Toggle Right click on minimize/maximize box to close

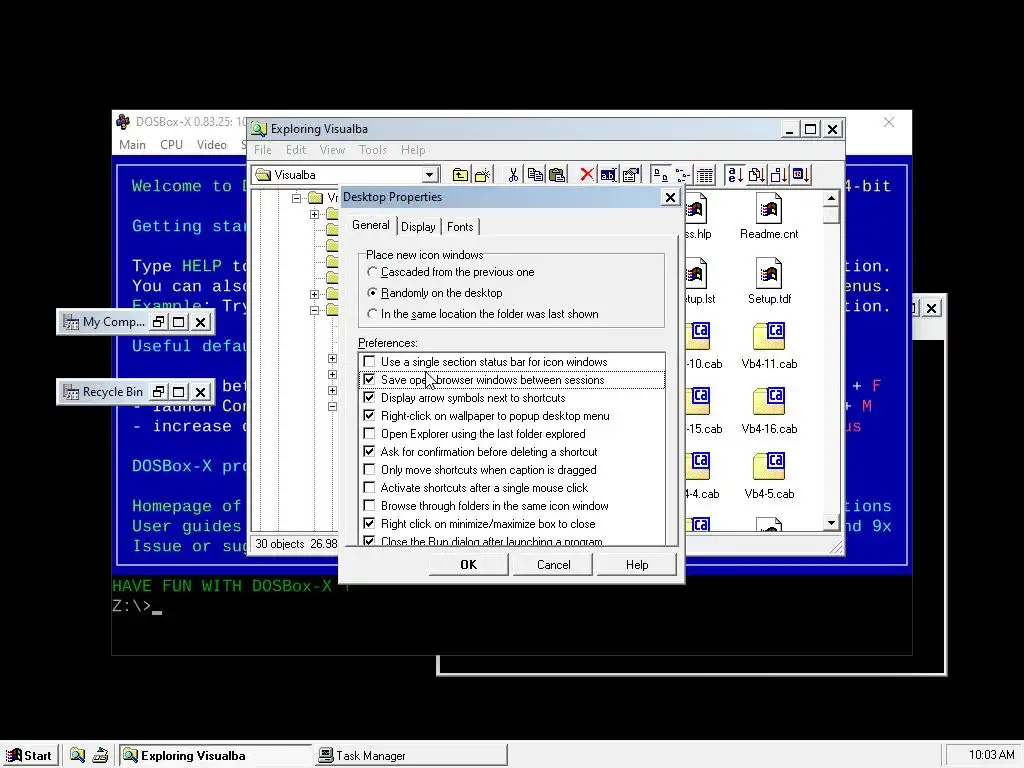click(x=369, y=523)
